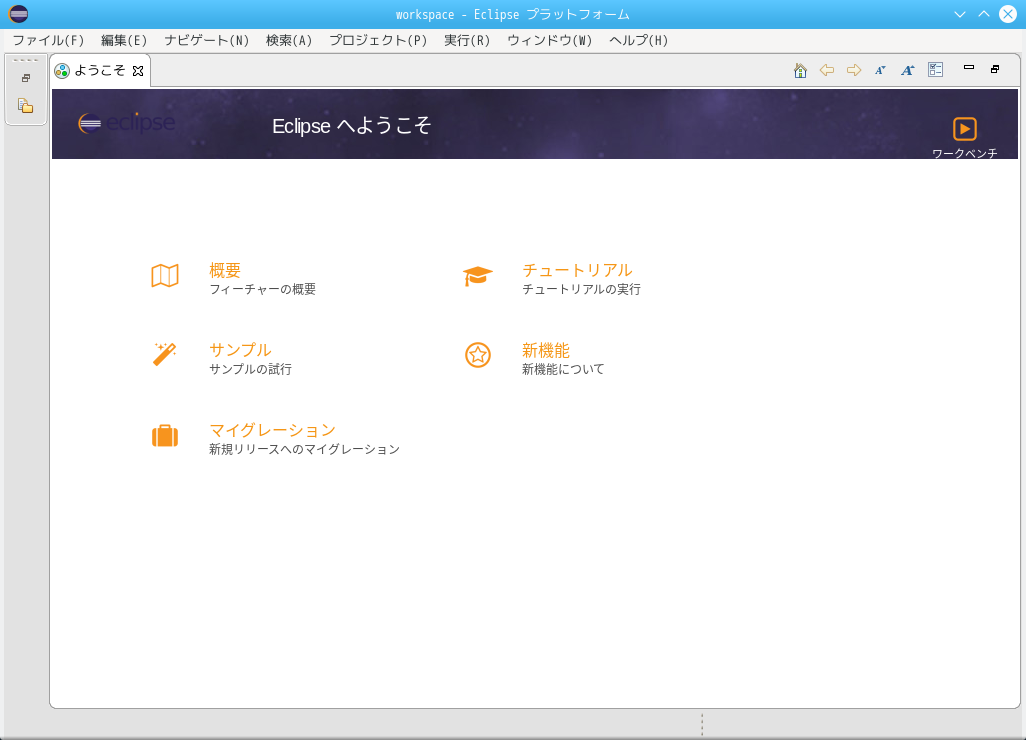Click the star 新機能 icon
The width and height of the screenshot is (1026, 740).
coord(478,355)
